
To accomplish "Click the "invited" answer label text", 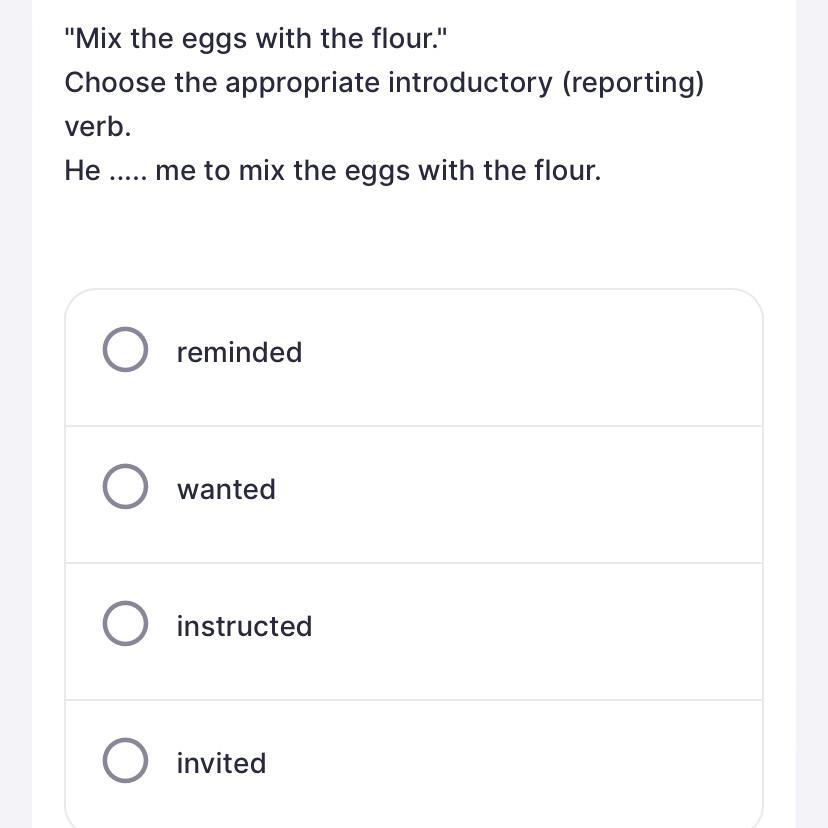I will pyautogui.click(x=221, y=763).
